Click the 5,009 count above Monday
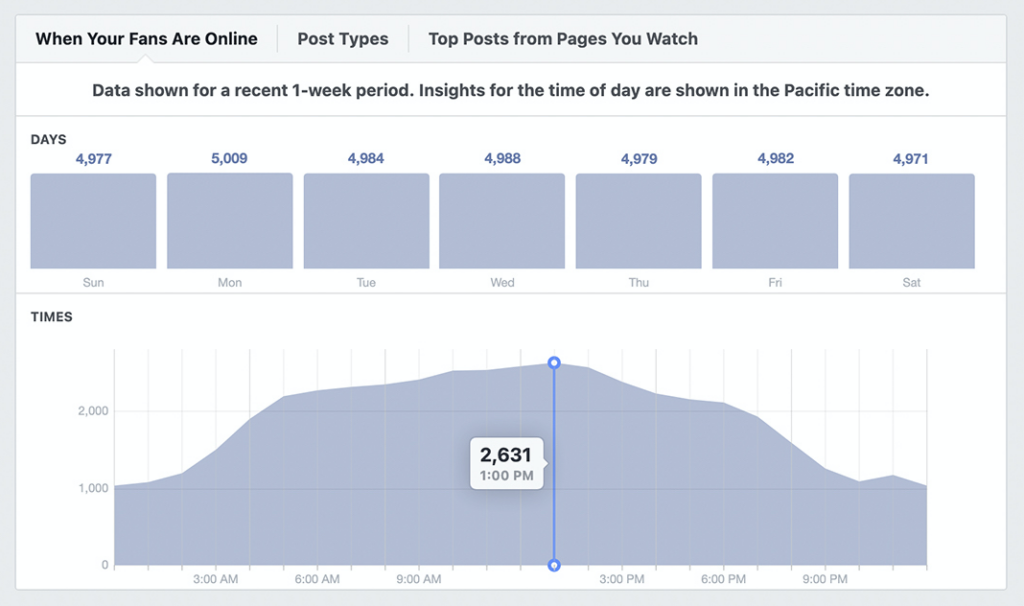This screenshot has width=1024, height=606. (229, 158)
